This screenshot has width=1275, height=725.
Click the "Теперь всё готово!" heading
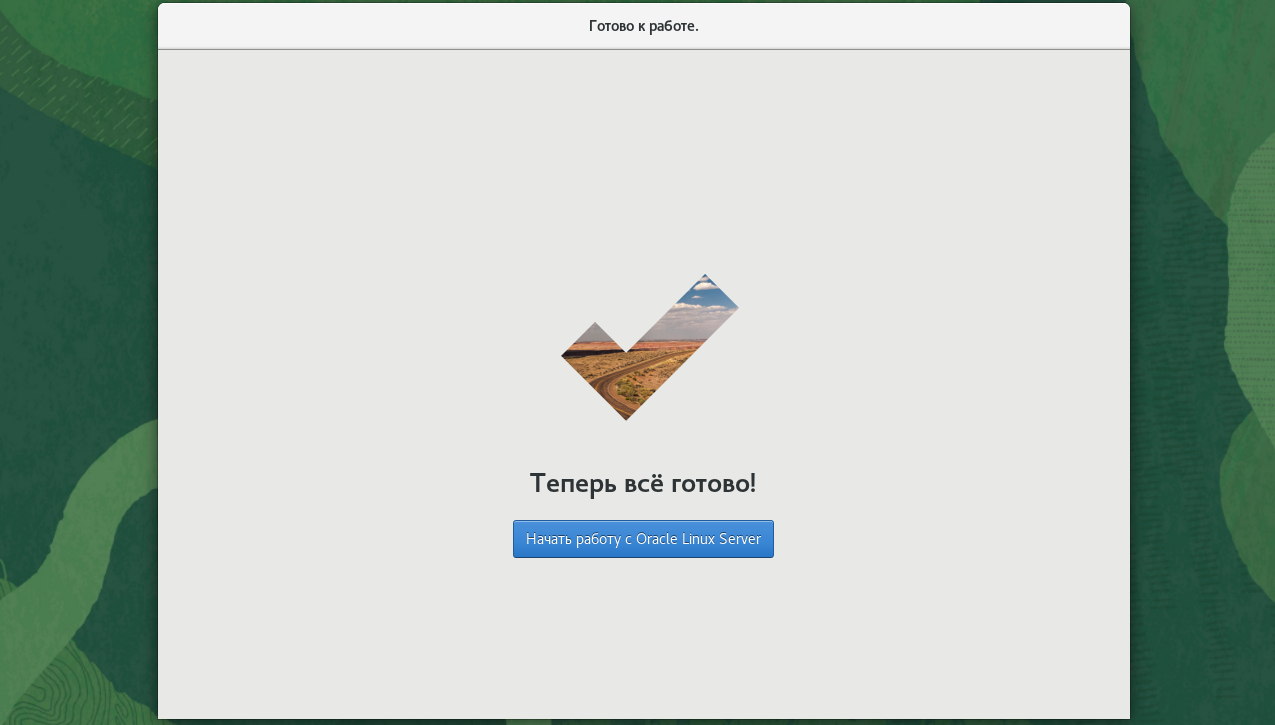tap(643, 483)
